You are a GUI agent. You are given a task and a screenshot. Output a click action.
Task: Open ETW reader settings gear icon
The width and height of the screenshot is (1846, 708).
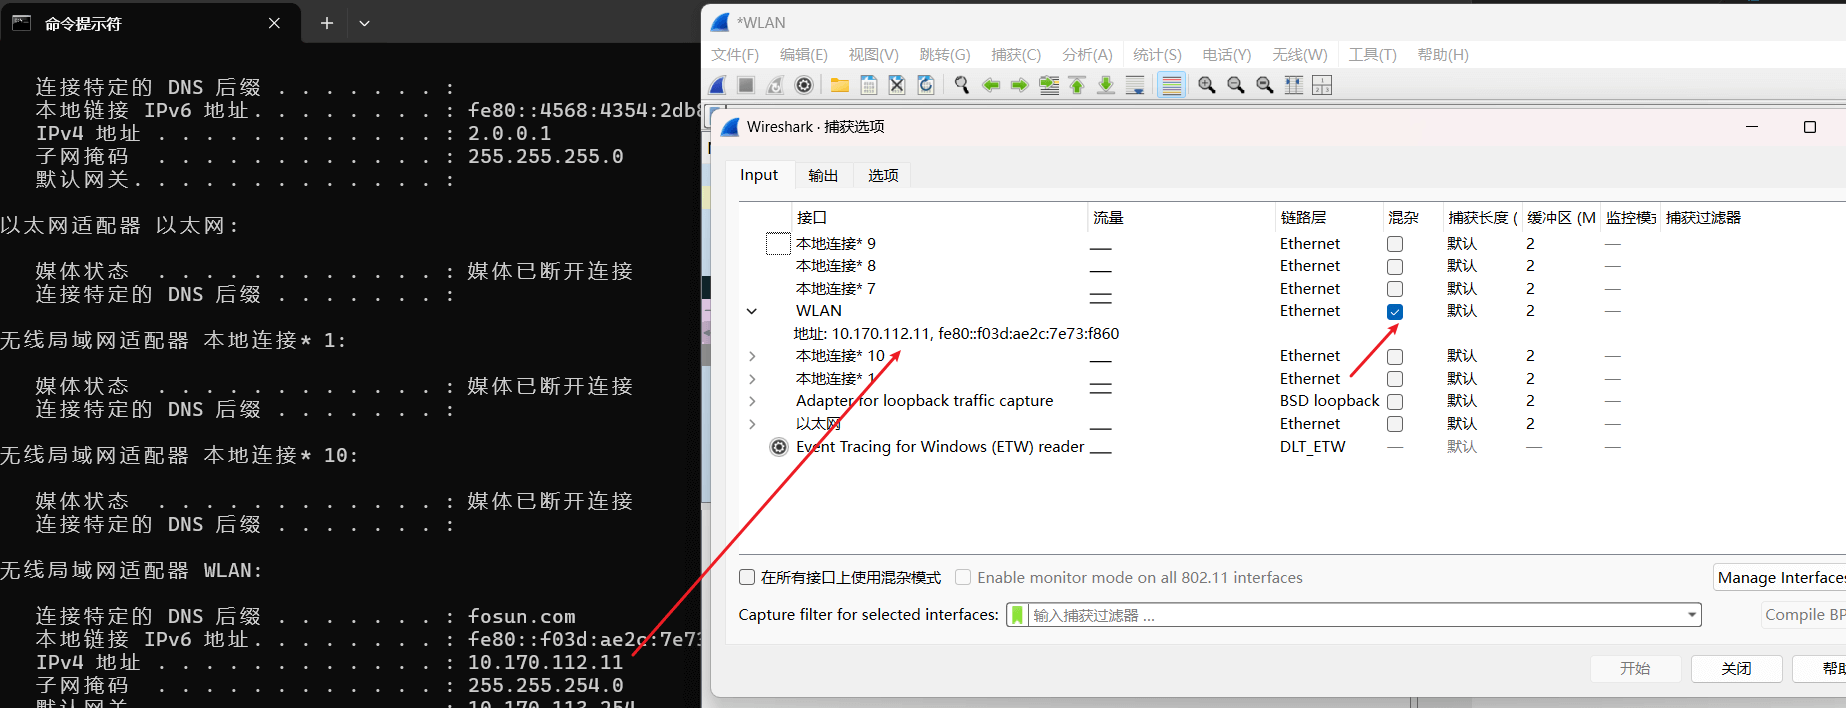click(x=779, y=447)
